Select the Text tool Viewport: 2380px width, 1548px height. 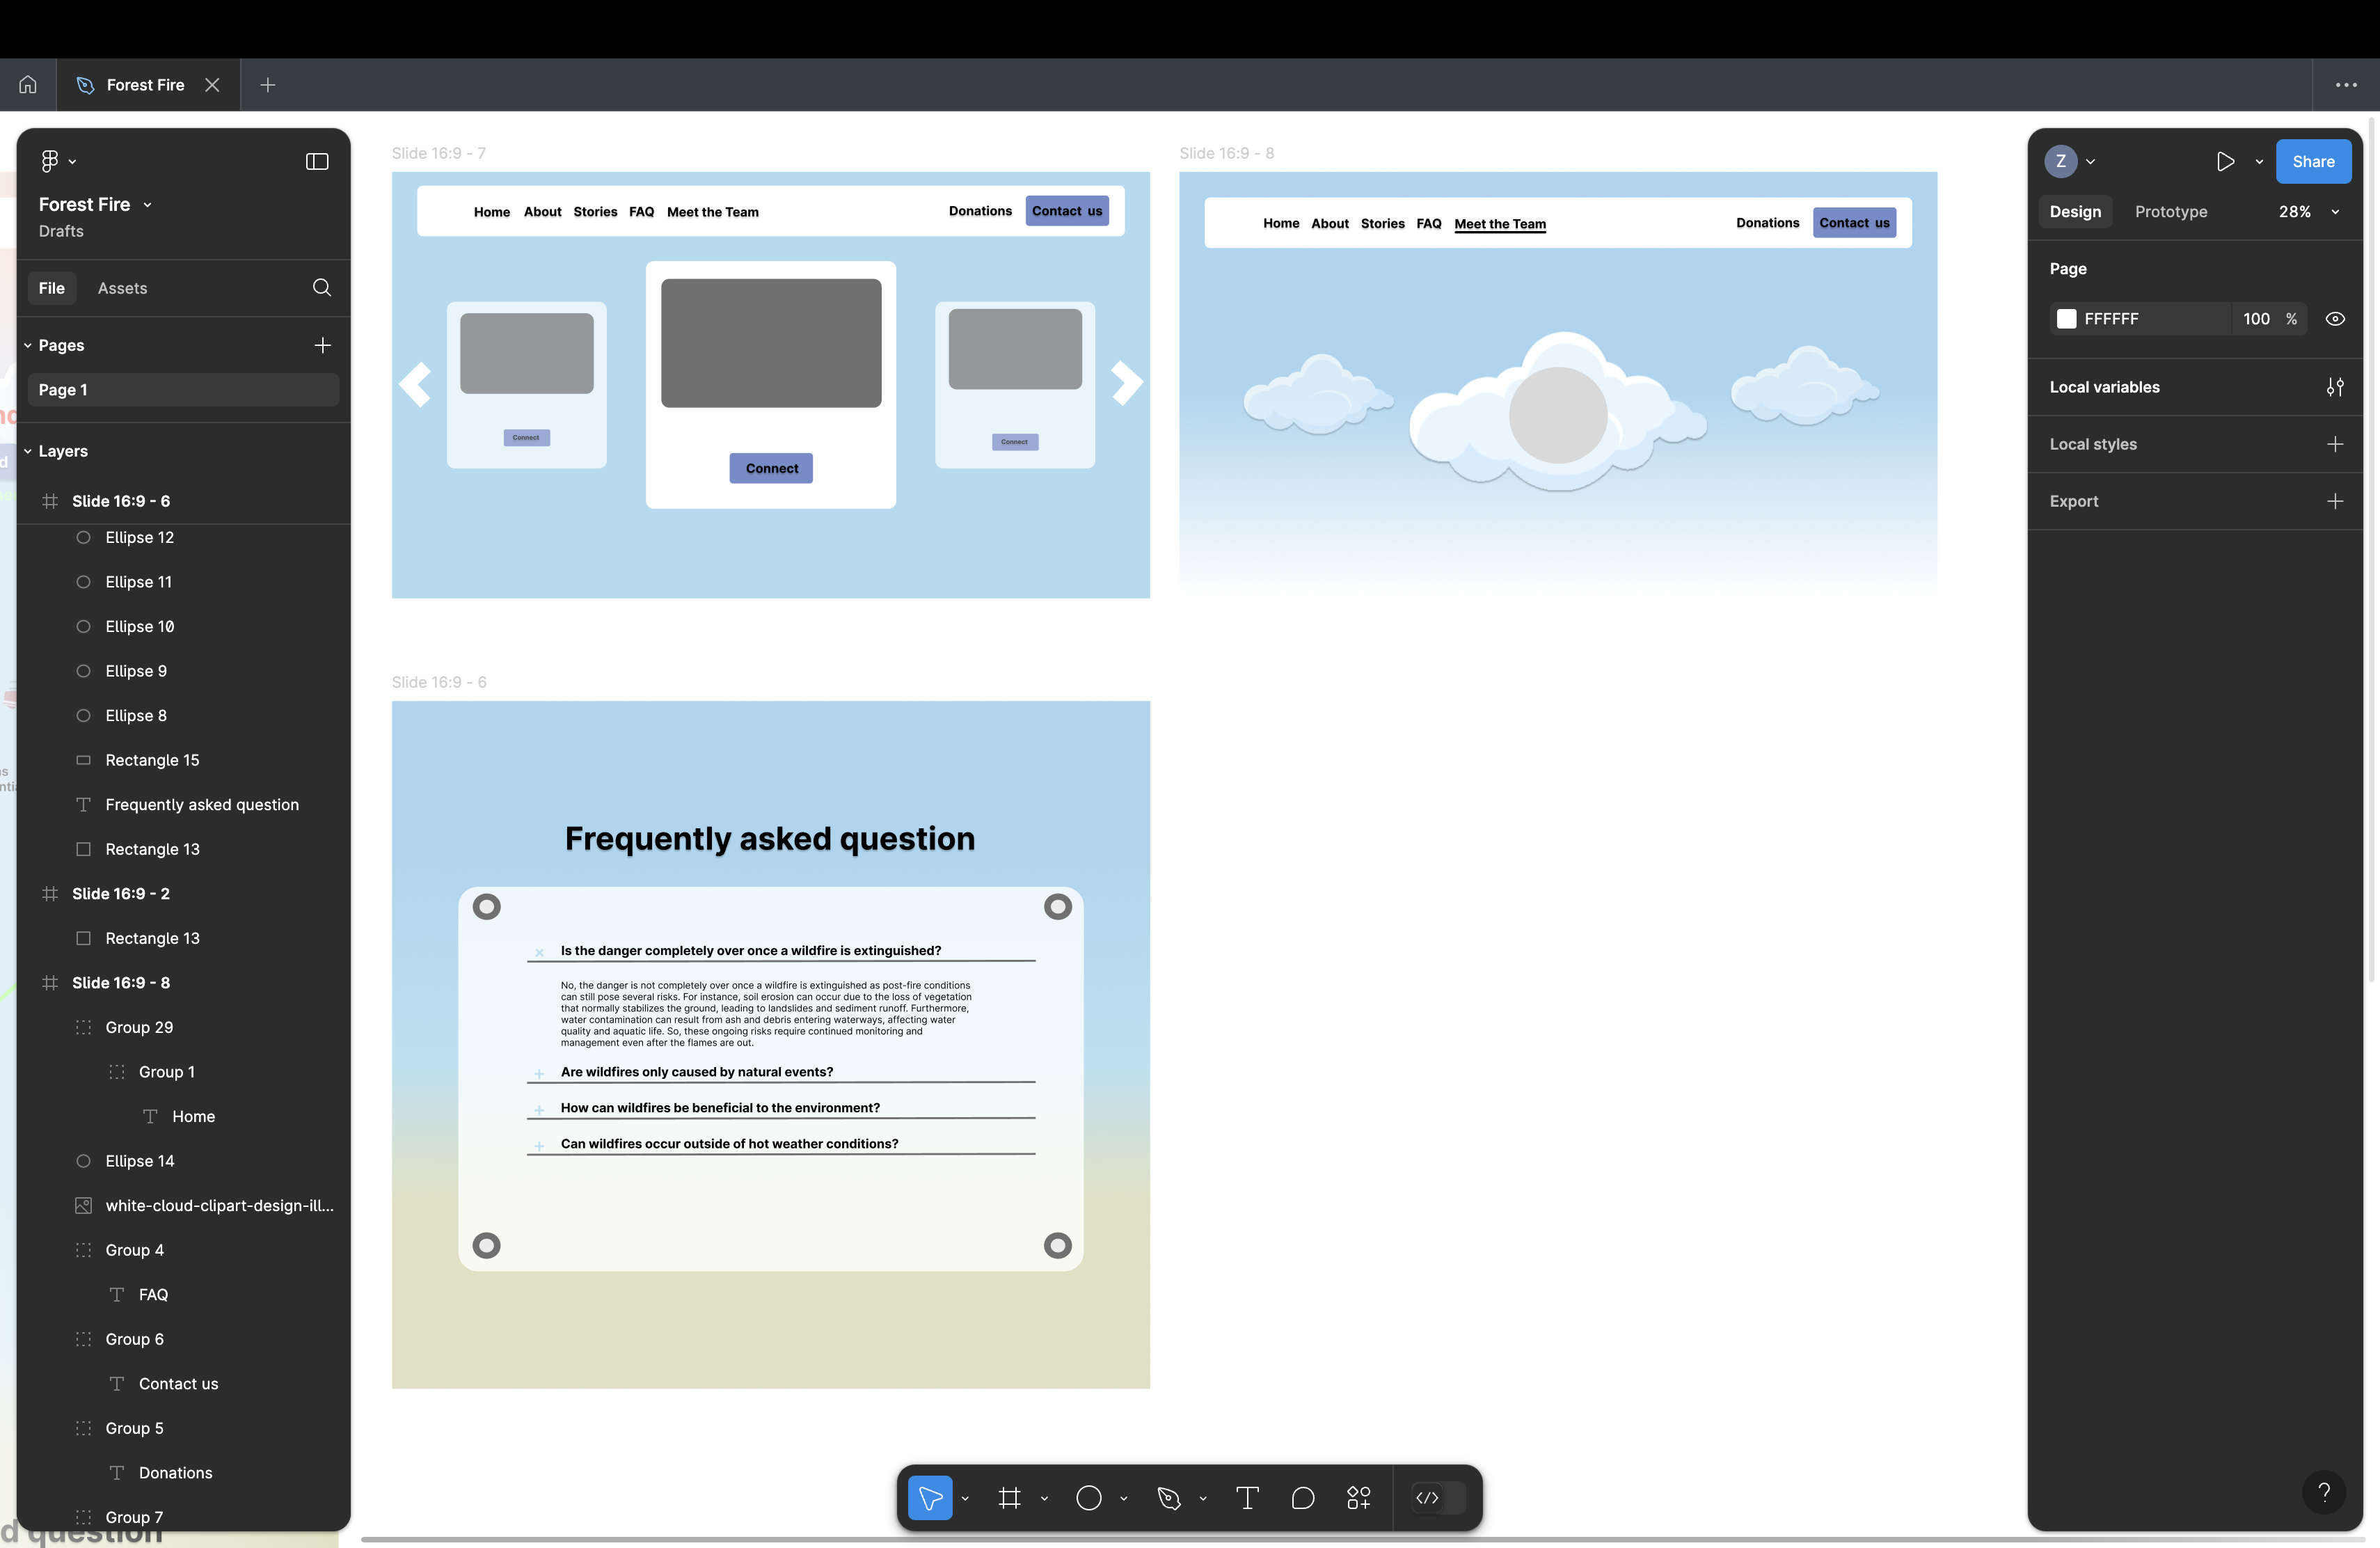pyautogui.click(x=1247, y=1497)
